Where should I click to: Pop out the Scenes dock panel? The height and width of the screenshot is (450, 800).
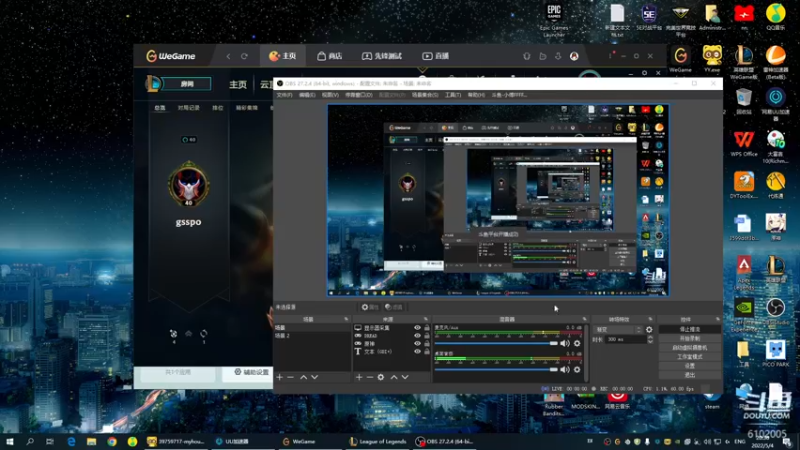346,319
